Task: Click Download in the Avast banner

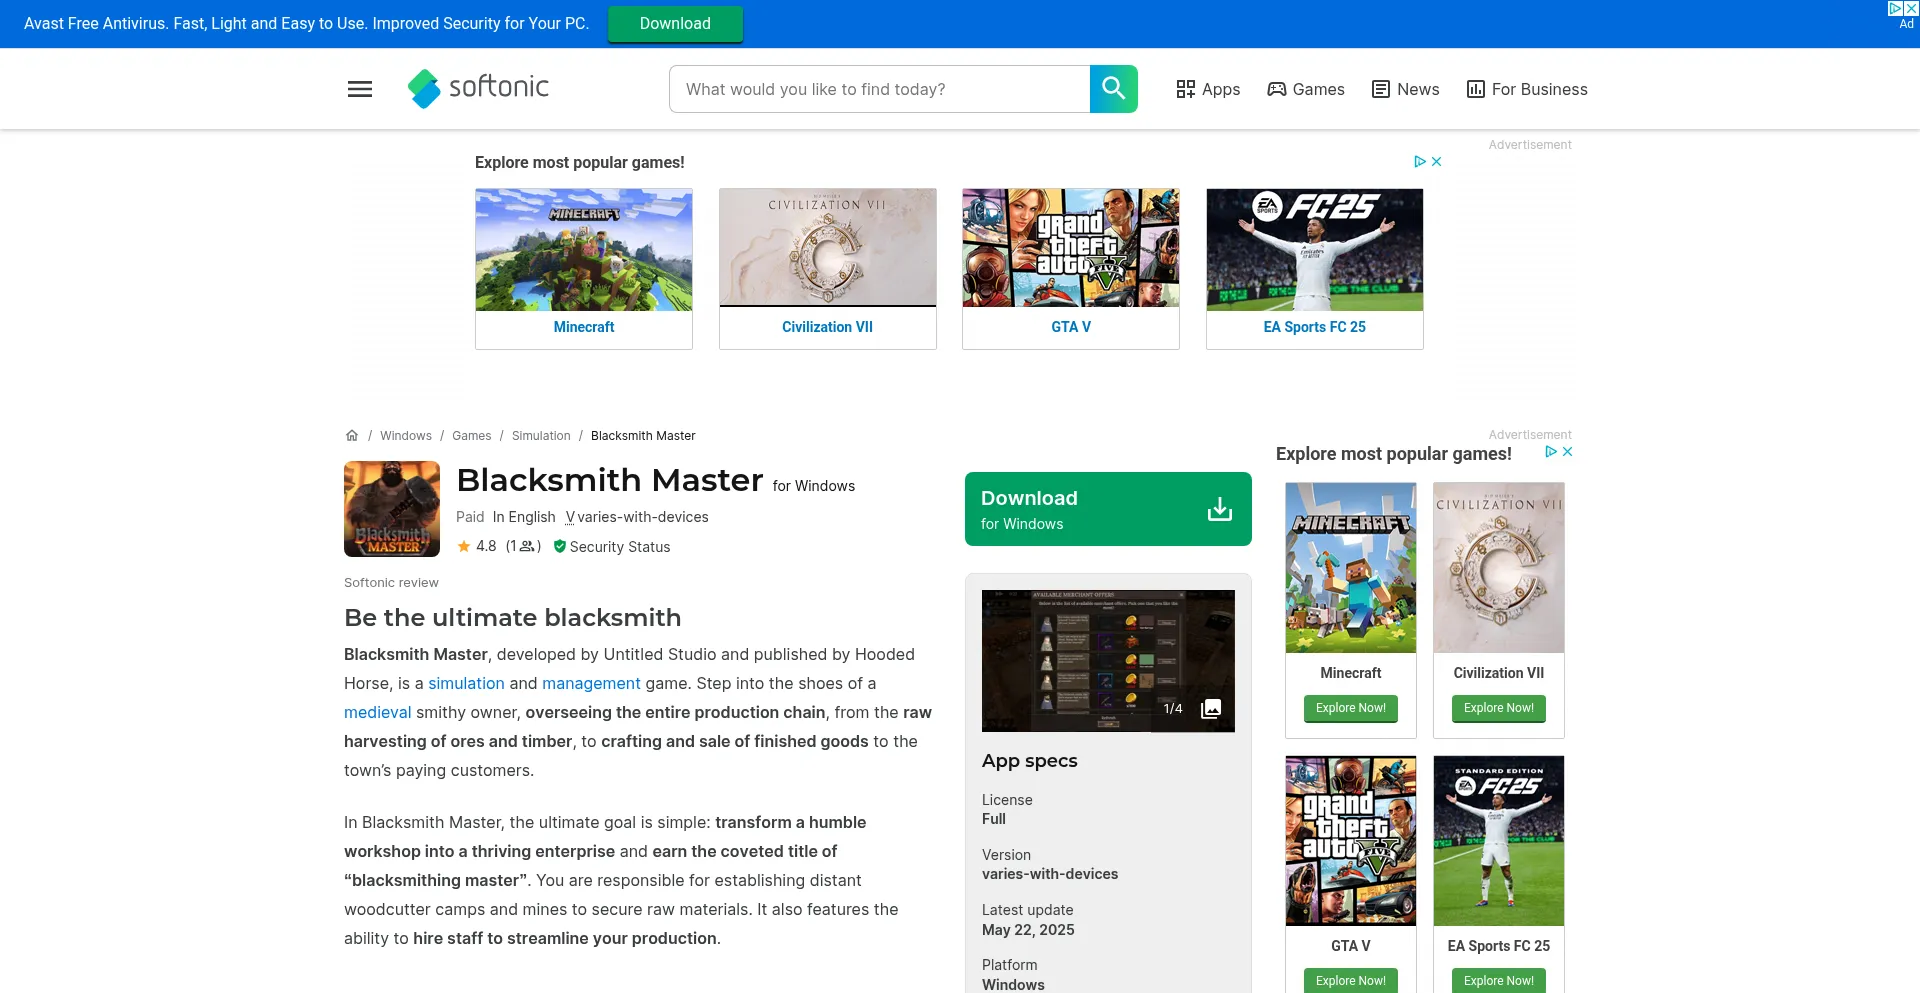Action: (674, 23)
